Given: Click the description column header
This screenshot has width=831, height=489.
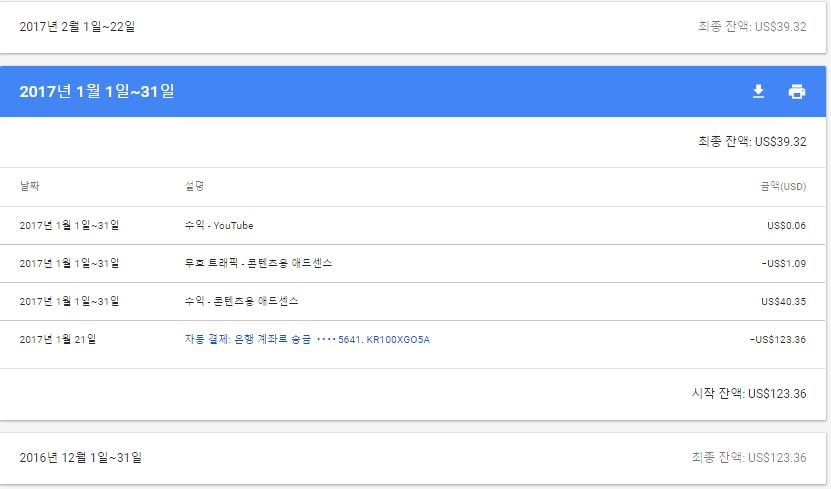Looking at the screenshot, I should pos(194,186).
